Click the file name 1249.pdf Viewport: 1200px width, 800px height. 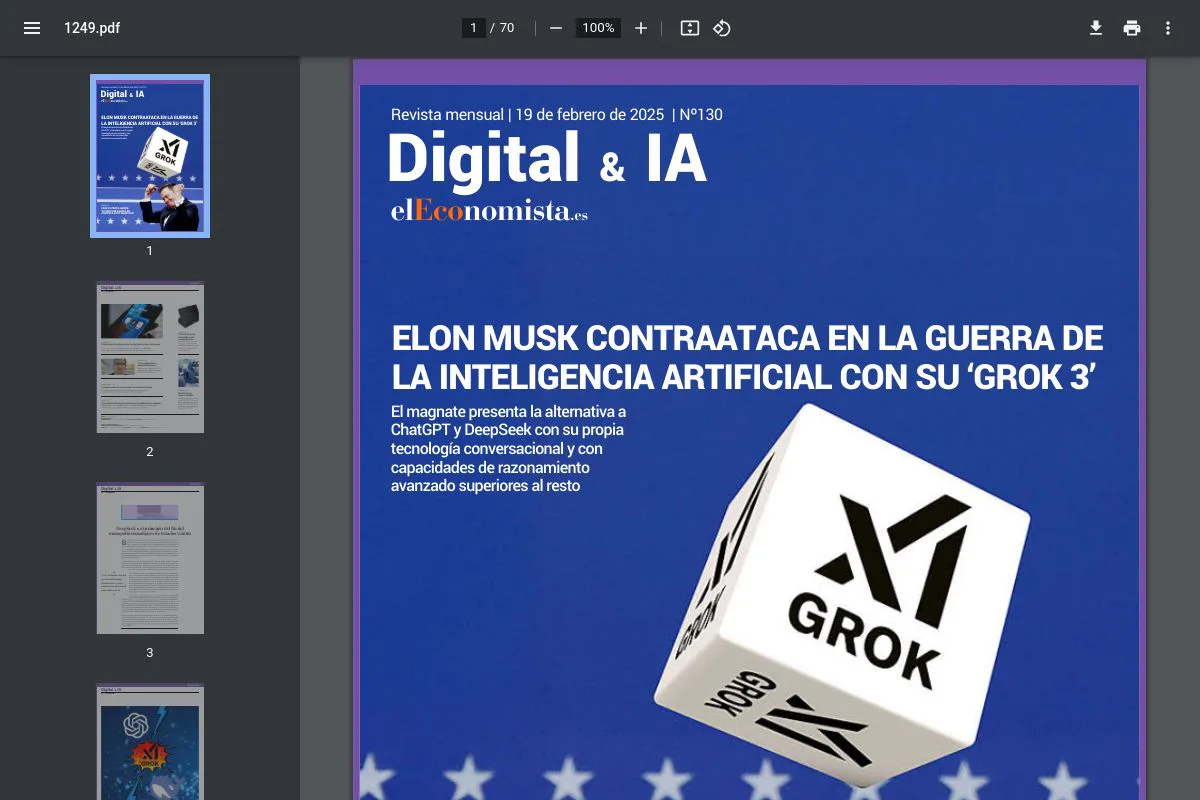tap(92, 28)
